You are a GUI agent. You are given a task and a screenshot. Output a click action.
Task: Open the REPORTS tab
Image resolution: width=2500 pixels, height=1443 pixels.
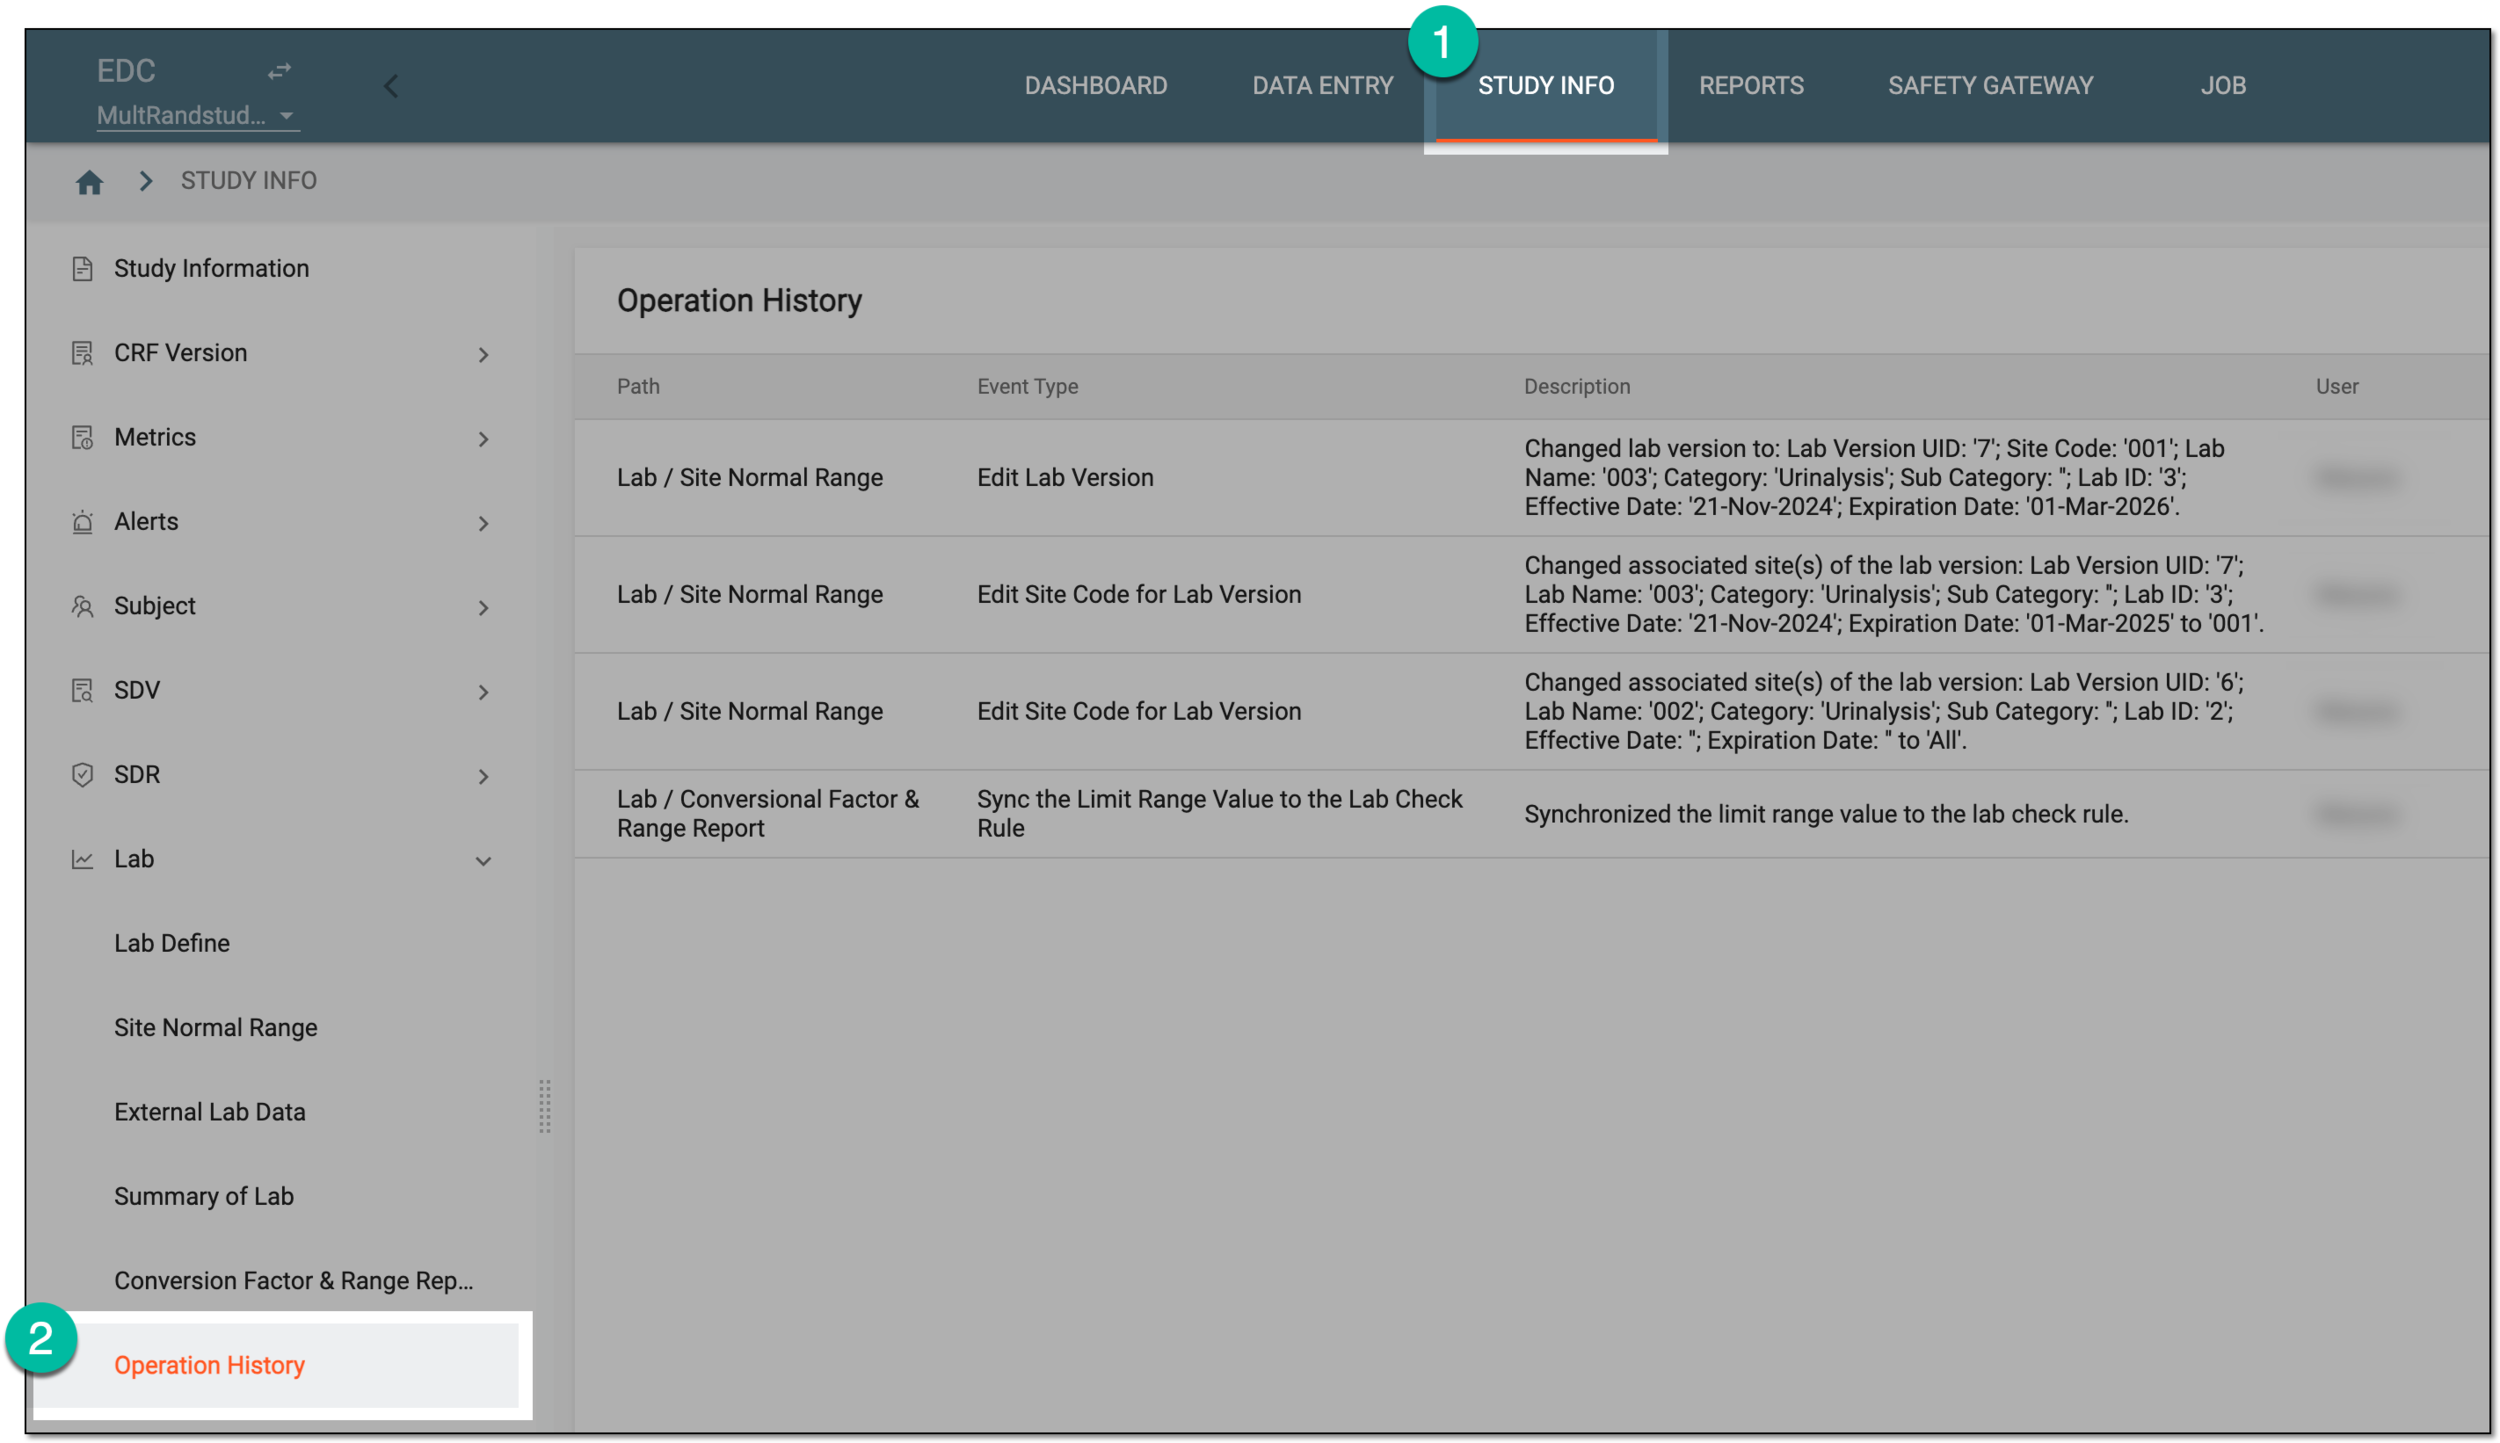pos(1750,86)
